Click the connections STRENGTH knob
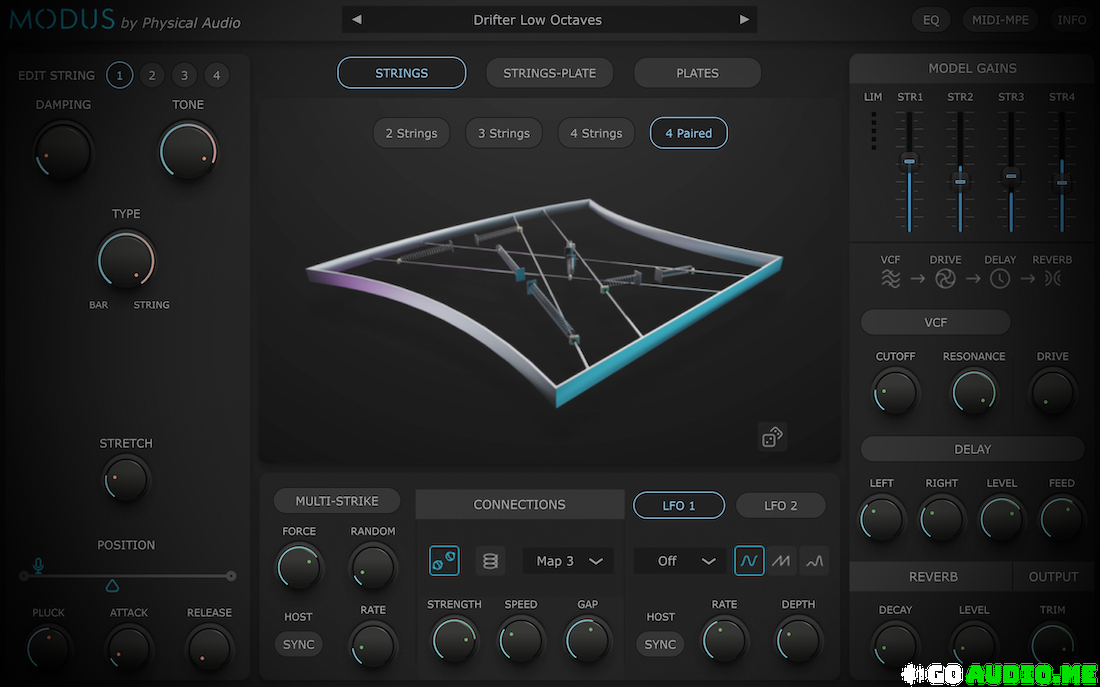This screenshot has height=687, width=1100. point(454,640)
